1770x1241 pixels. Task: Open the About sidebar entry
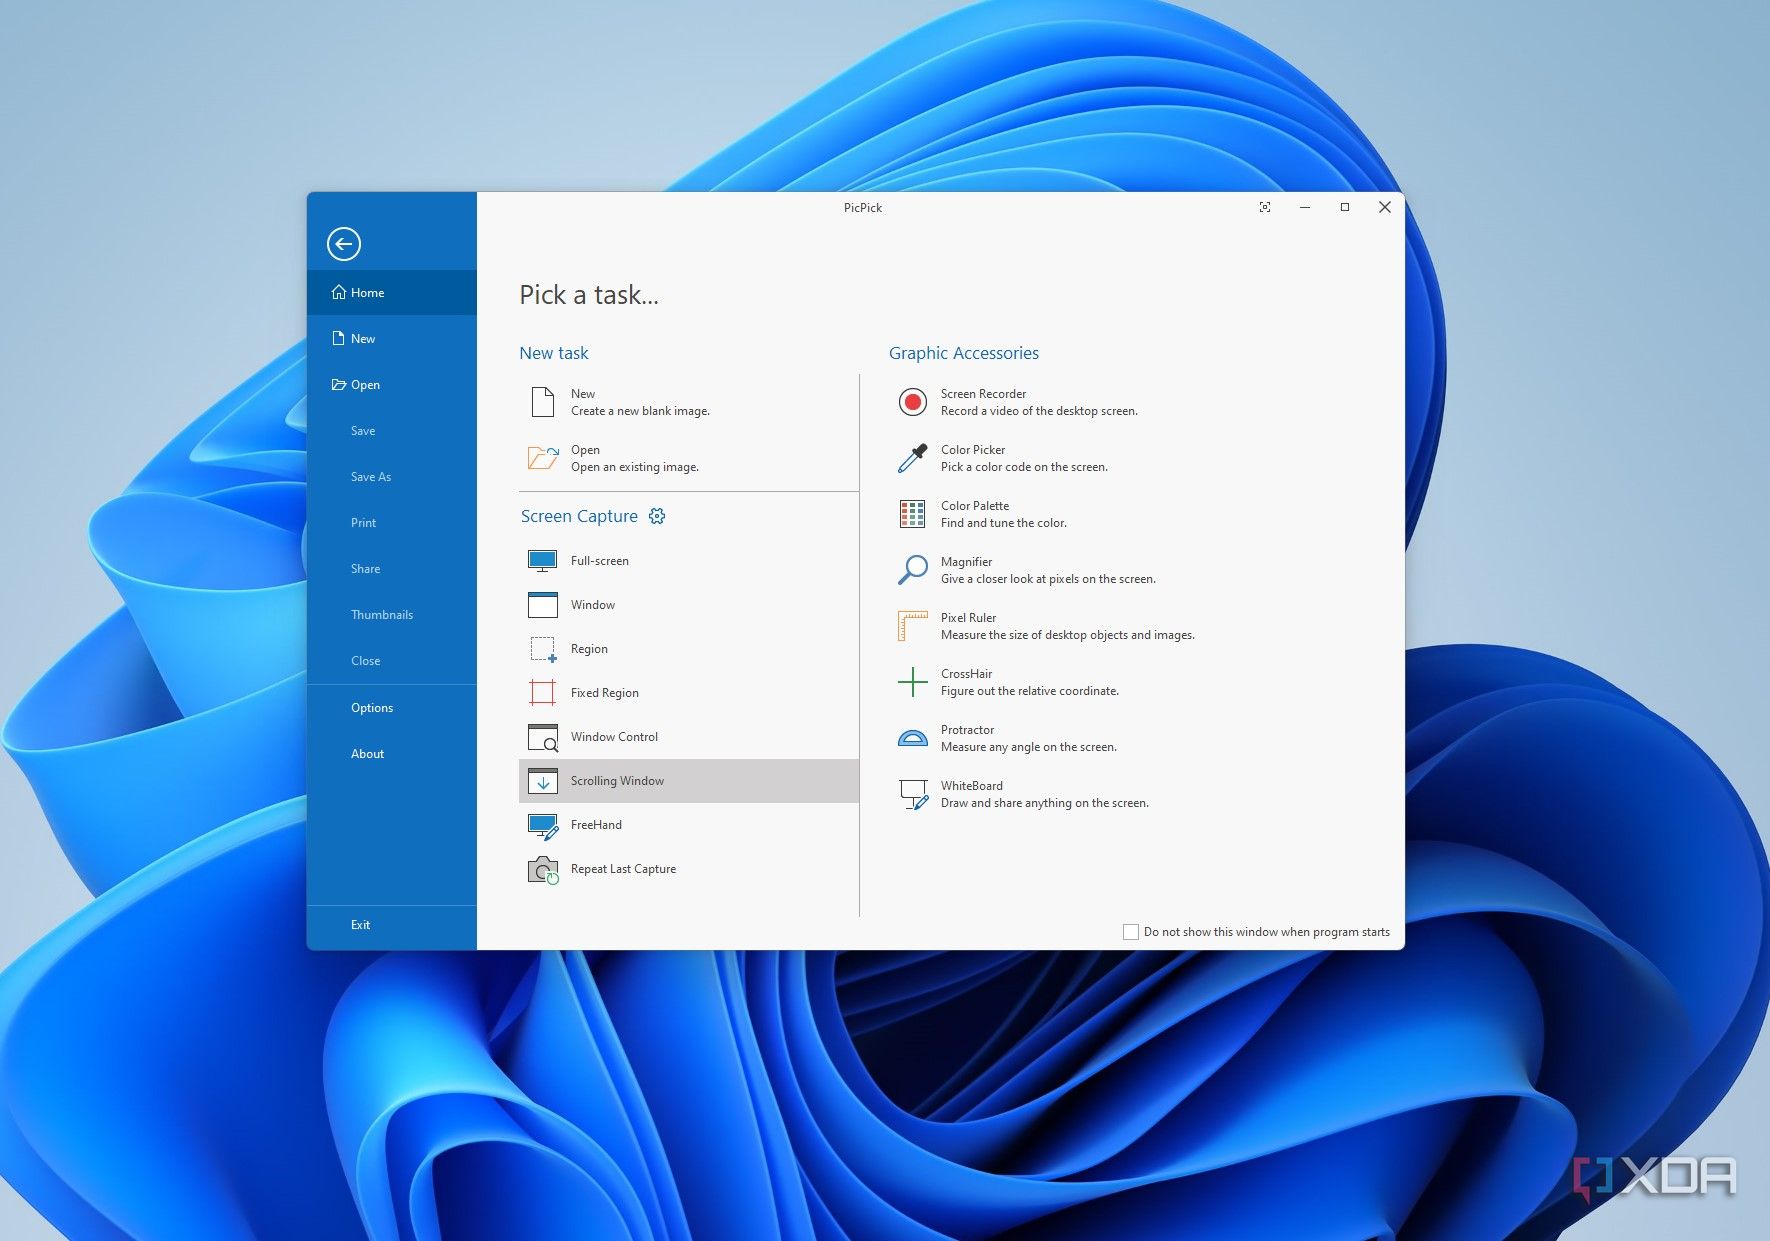[367, 754]
